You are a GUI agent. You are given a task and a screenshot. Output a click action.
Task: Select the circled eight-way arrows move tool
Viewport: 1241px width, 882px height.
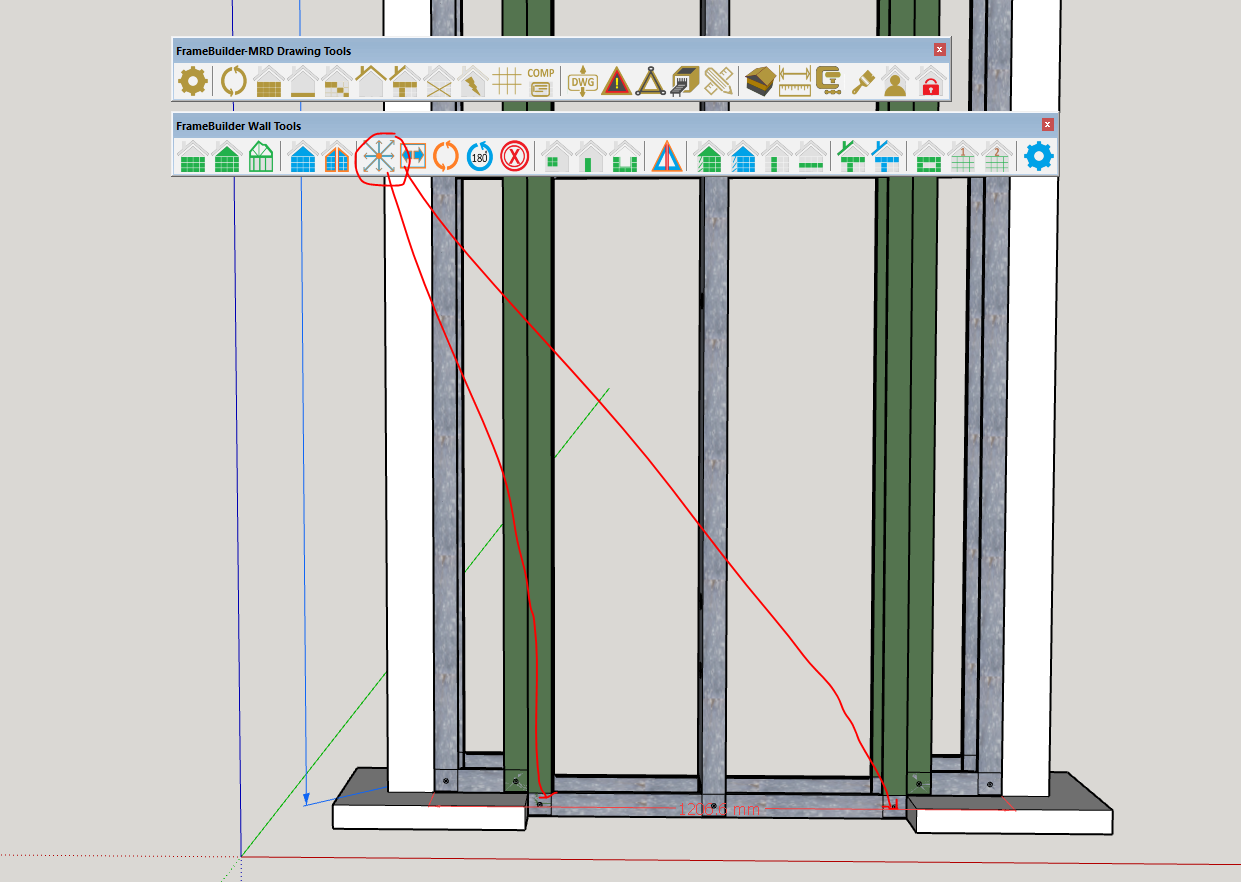coord(379,157)
